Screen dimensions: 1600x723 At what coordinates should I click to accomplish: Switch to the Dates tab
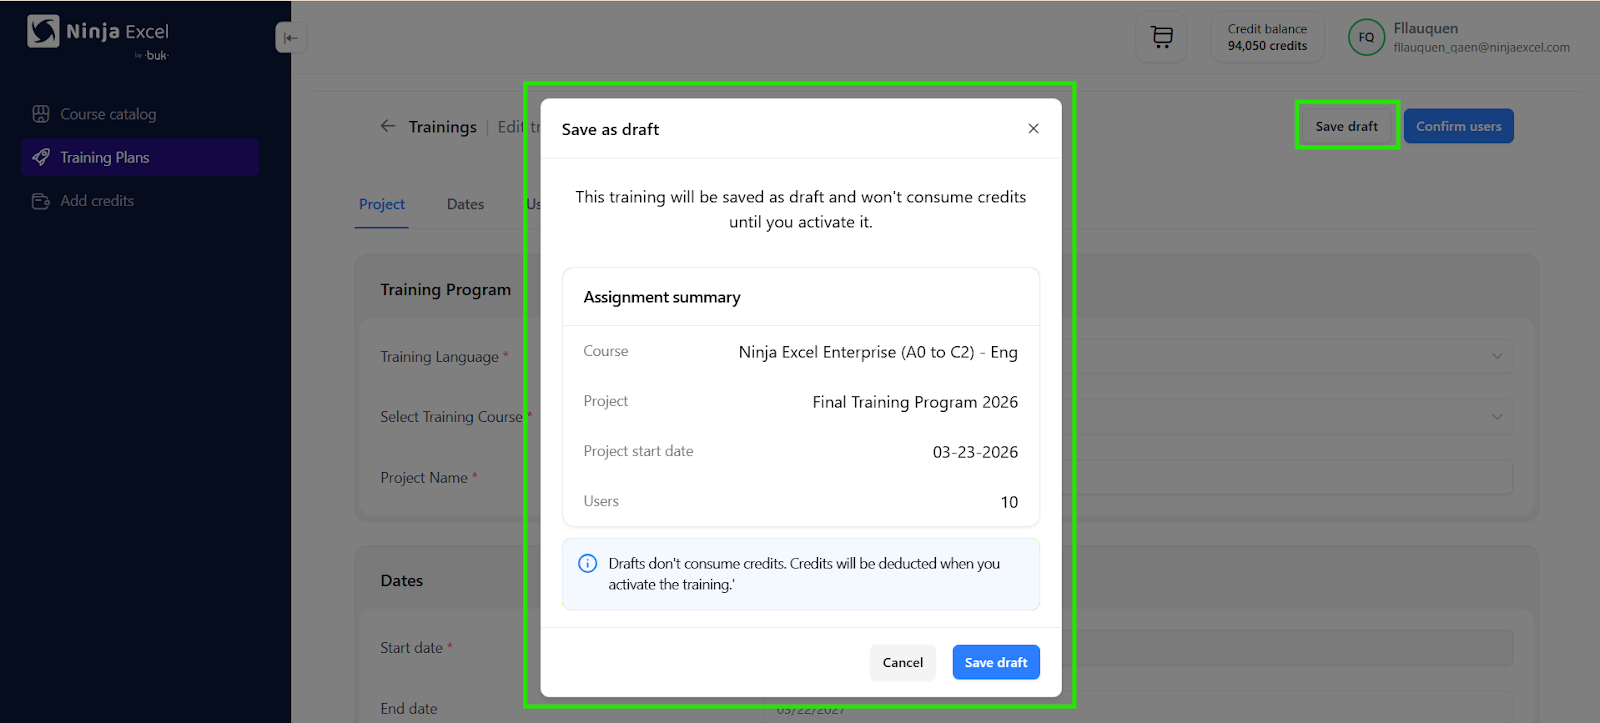tap(465, 204)
